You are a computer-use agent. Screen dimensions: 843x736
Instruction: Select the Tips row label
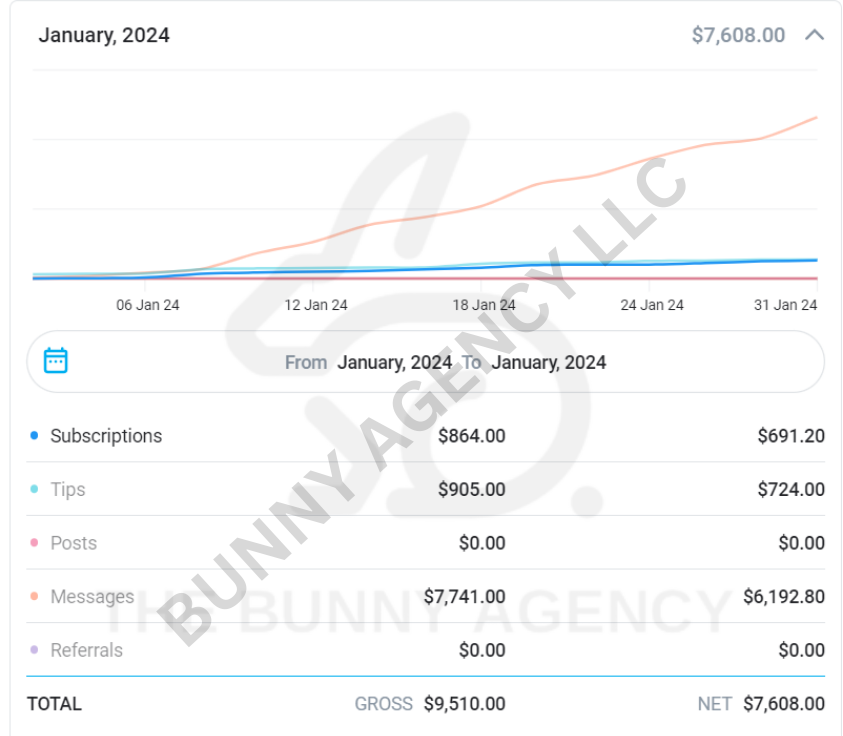(68, 489)
